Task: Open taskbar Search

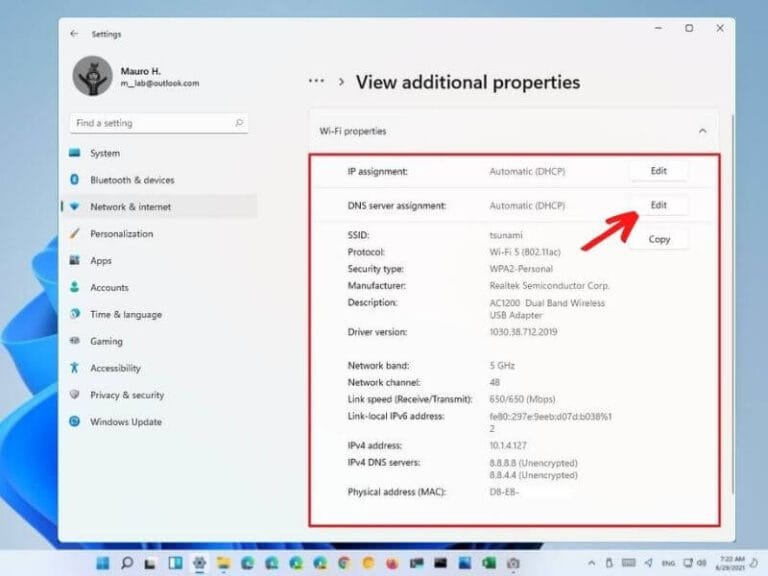Action: (x=127, y=563)
